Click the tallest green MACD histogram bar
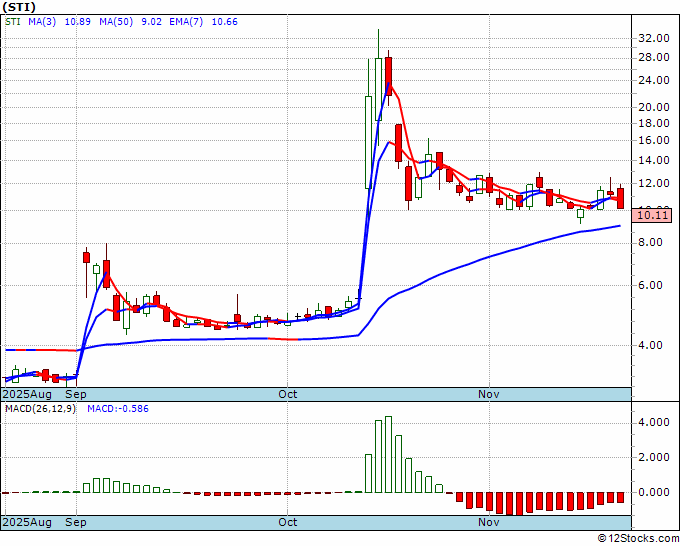Image resolution: width=680 pixels, height=546 pixels. click(x=388, y=454)
